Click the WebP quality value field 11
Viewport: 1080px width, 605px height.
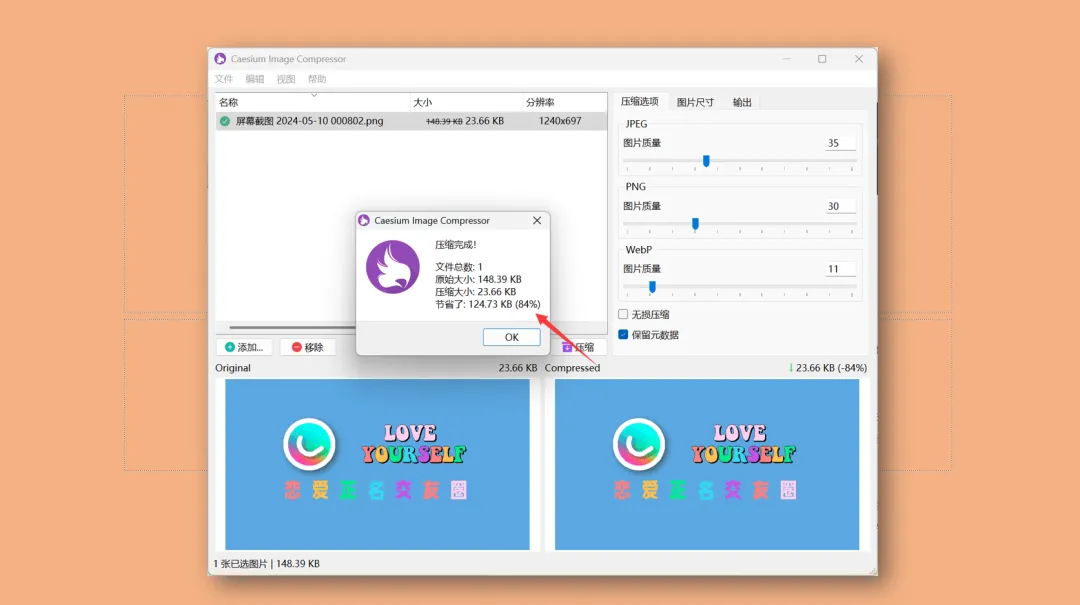coord(840,269)
